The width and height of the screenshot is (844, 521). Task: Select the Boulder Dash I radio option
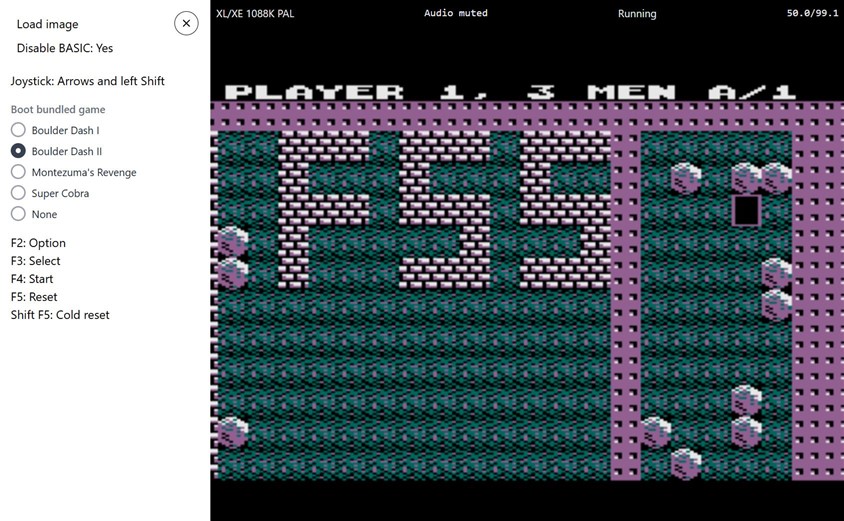[x=18, y=130]
